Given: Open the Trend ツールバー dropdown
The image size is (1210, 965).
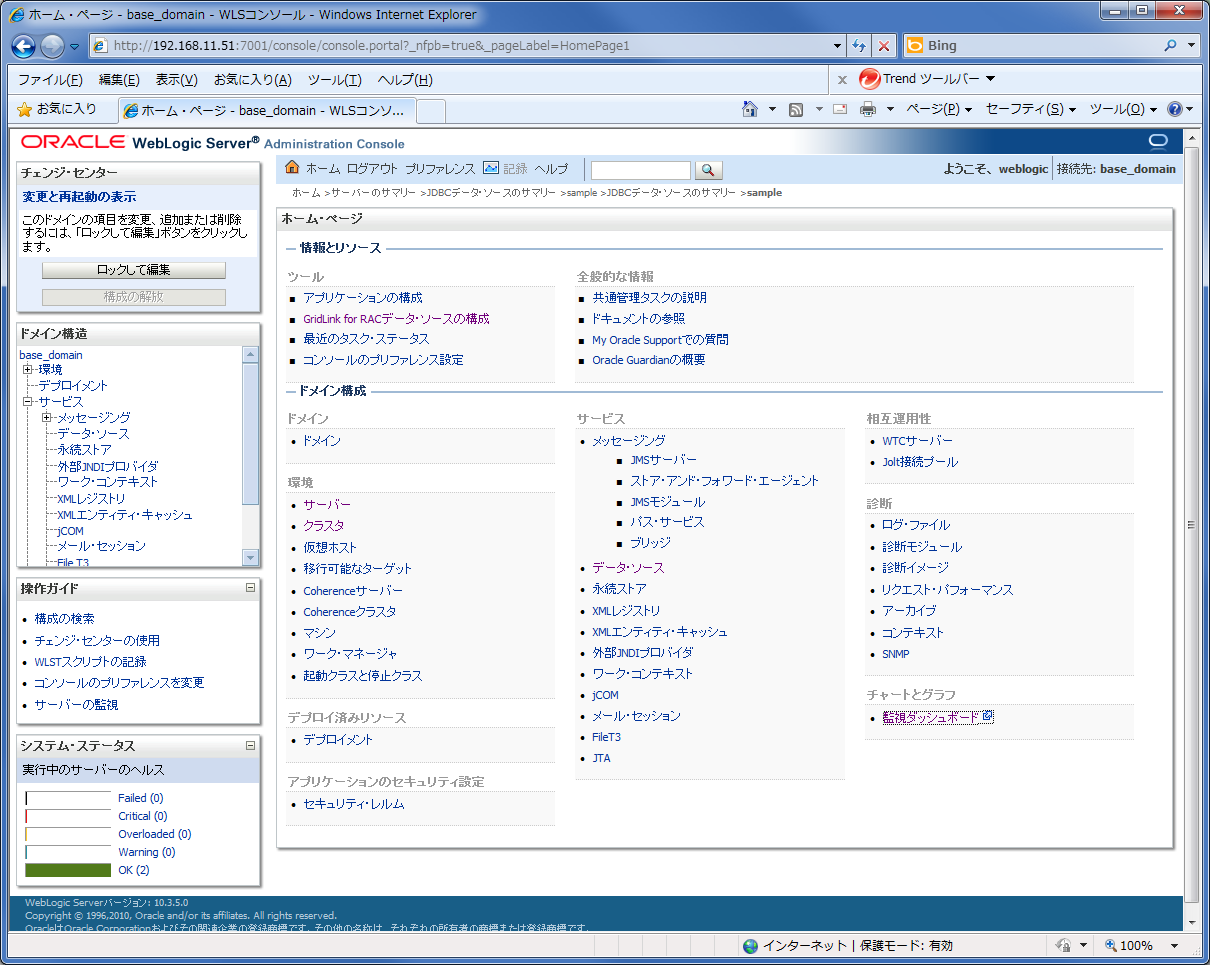Looking at the screenshot, I should (990, 79).
